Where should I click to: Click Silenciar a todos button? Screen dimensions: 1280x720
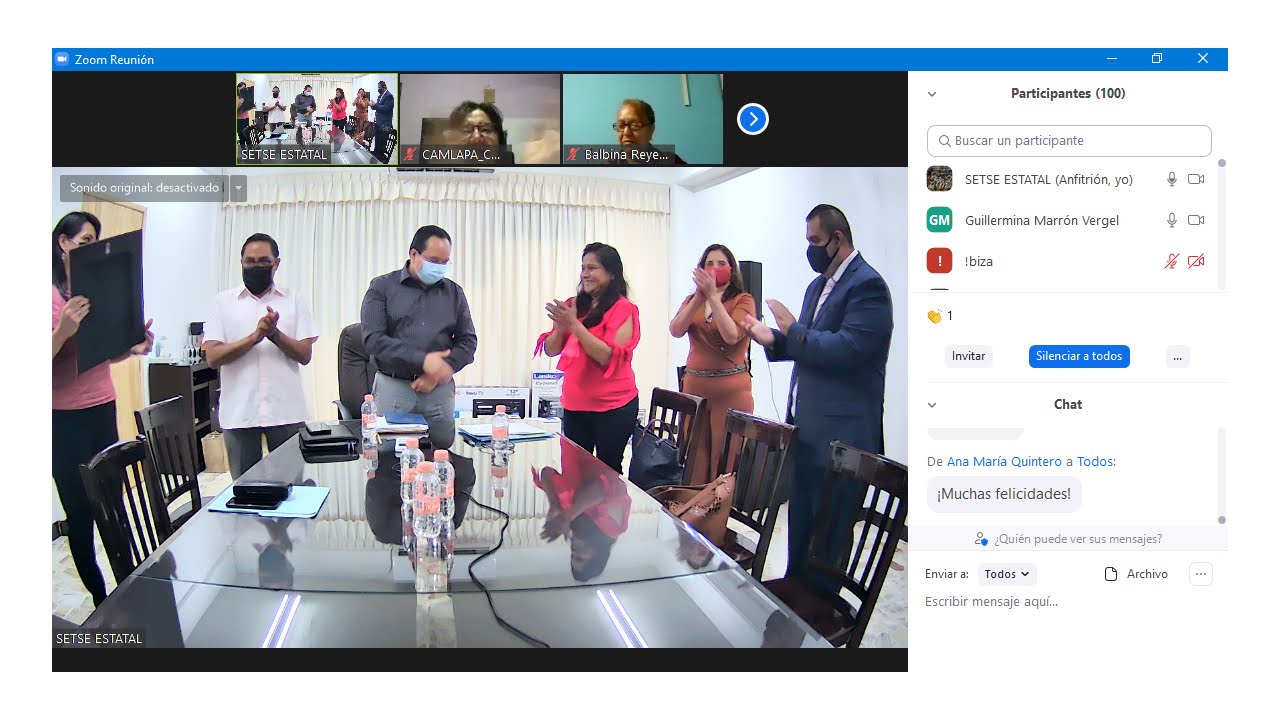(x=1079, y=356)
